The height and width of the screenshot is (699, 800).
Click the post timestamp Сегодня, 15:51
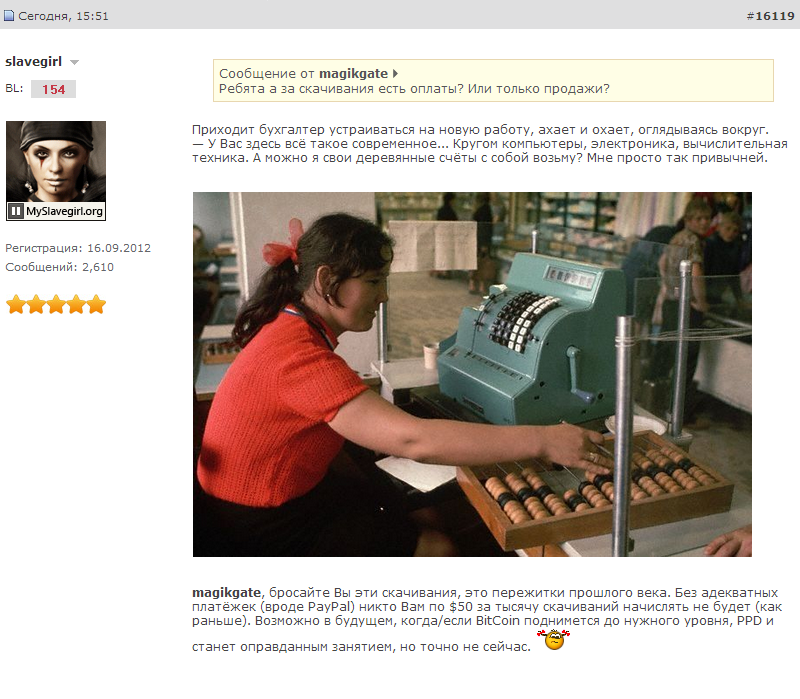[x=63, y=16]
